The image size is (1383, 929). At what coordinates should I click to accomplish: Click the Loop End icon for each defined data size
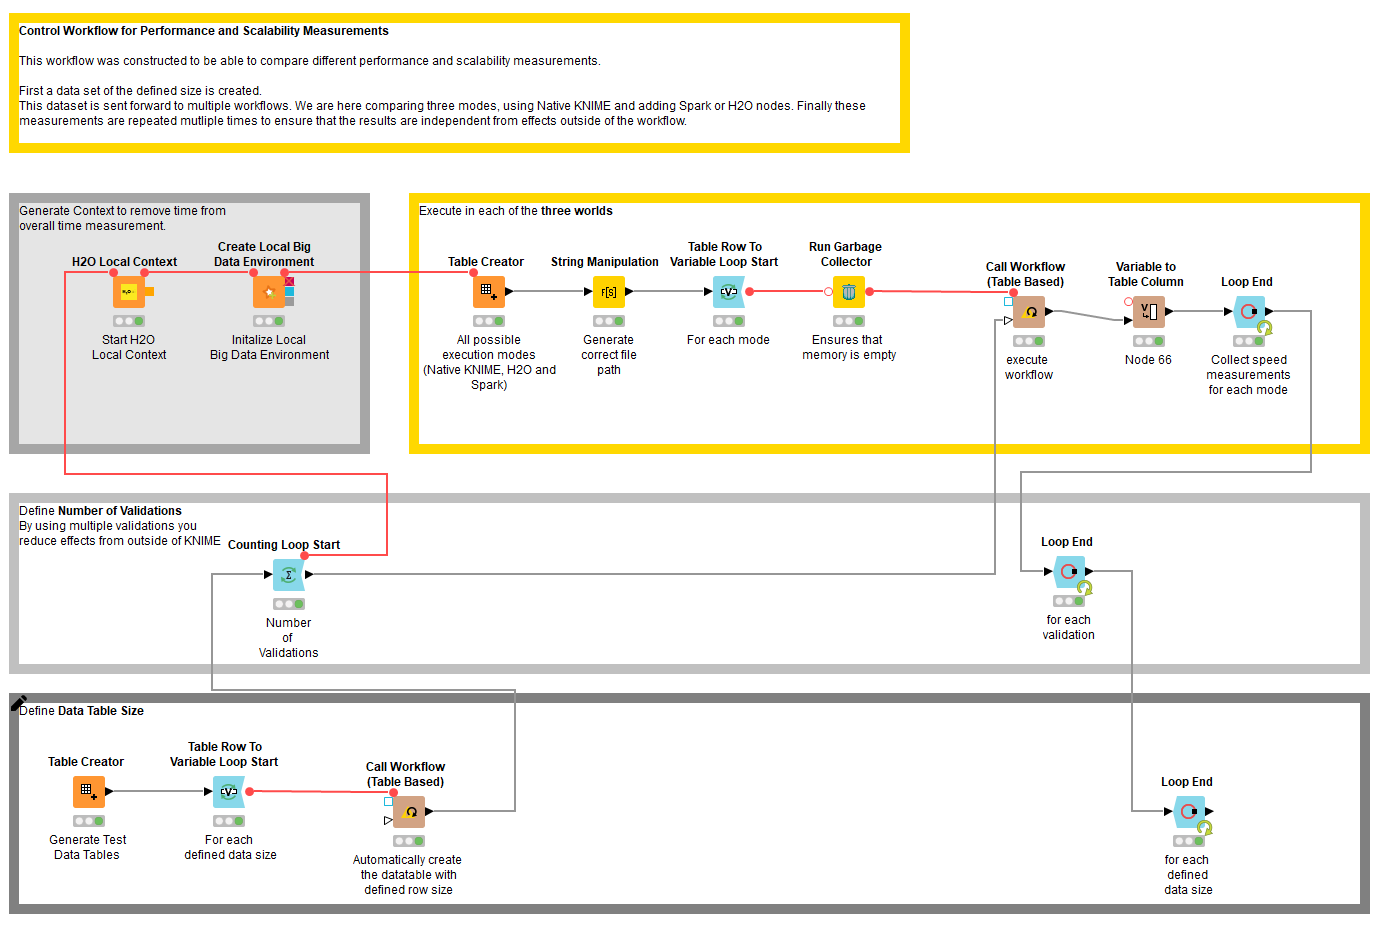click(x=1189, y=812)
